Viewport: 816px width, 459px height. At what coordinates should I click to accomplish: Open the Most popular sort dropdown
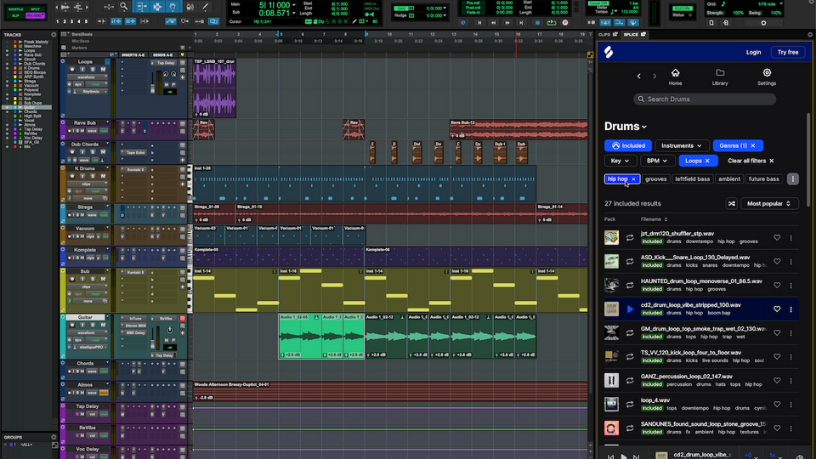769,203
